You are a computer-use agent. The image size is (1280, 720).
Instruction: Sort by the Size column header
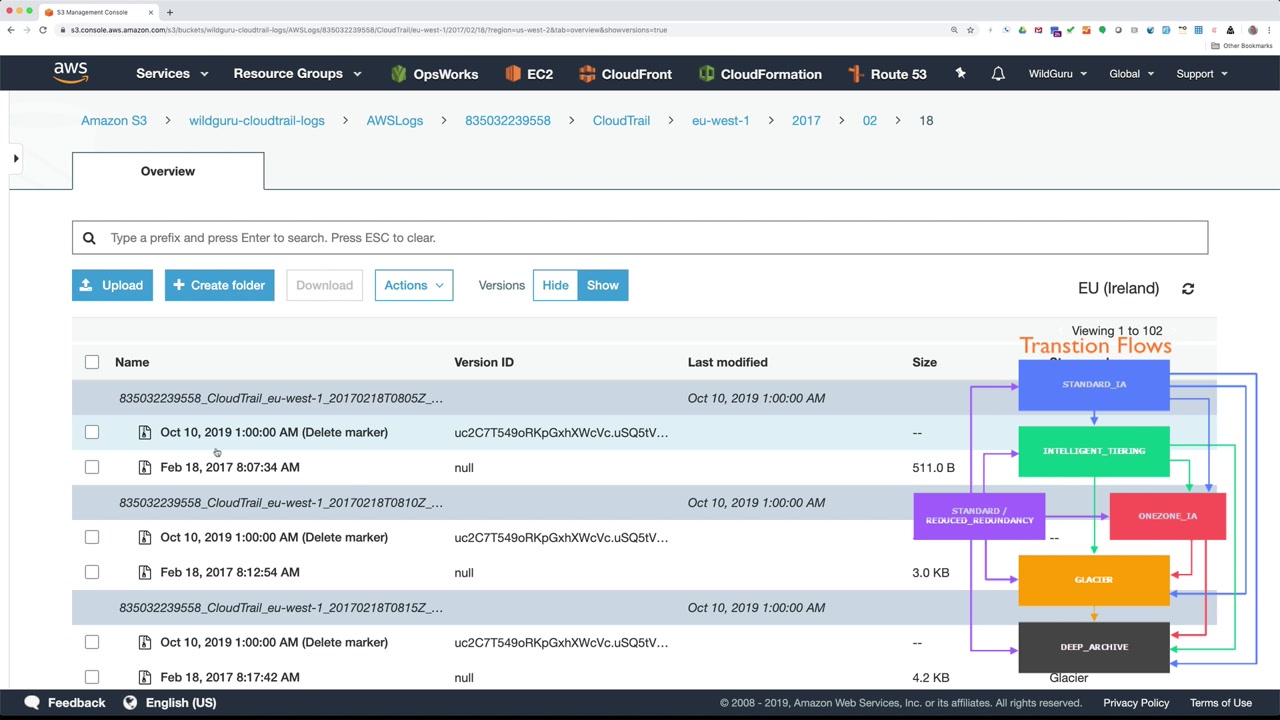[x=925, y=362]
